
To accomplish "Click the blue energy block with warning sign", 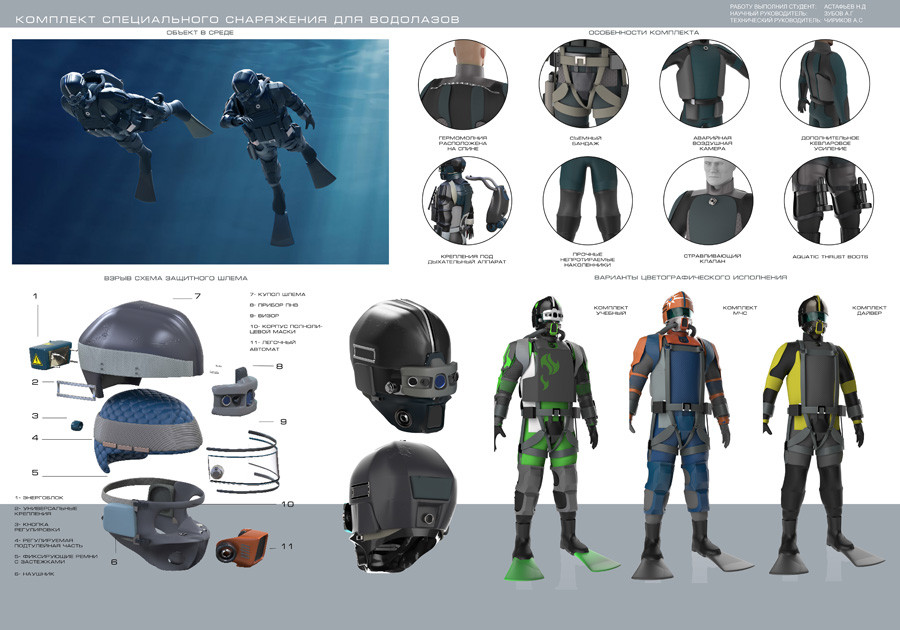I will [51, 356].
